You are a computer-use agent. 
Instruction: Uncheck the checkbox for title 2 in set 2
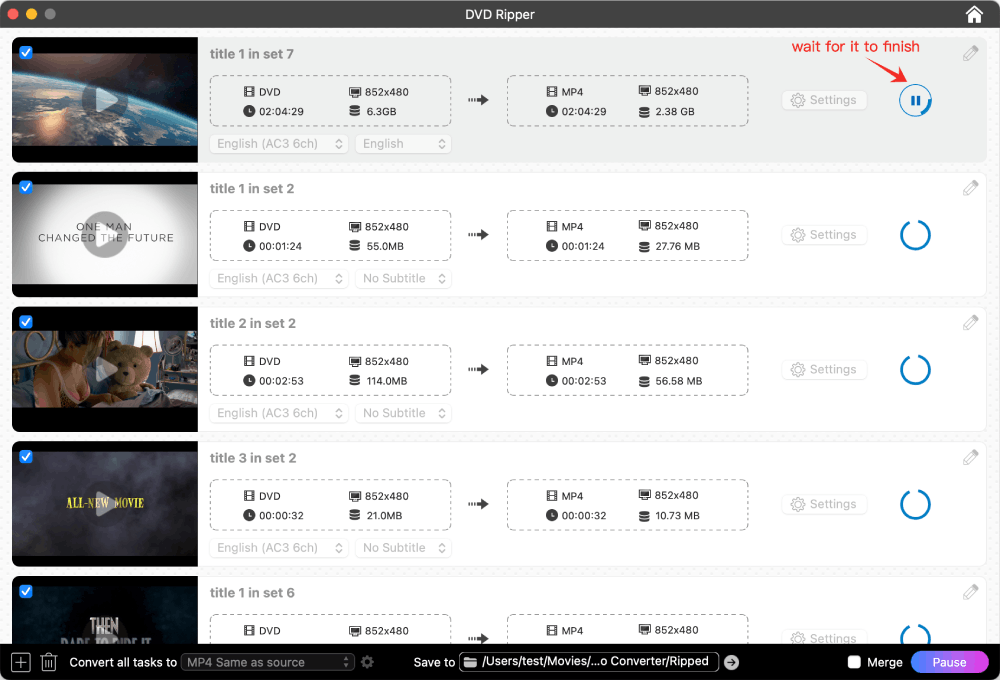pyautogui.click(x=26, y=322)
